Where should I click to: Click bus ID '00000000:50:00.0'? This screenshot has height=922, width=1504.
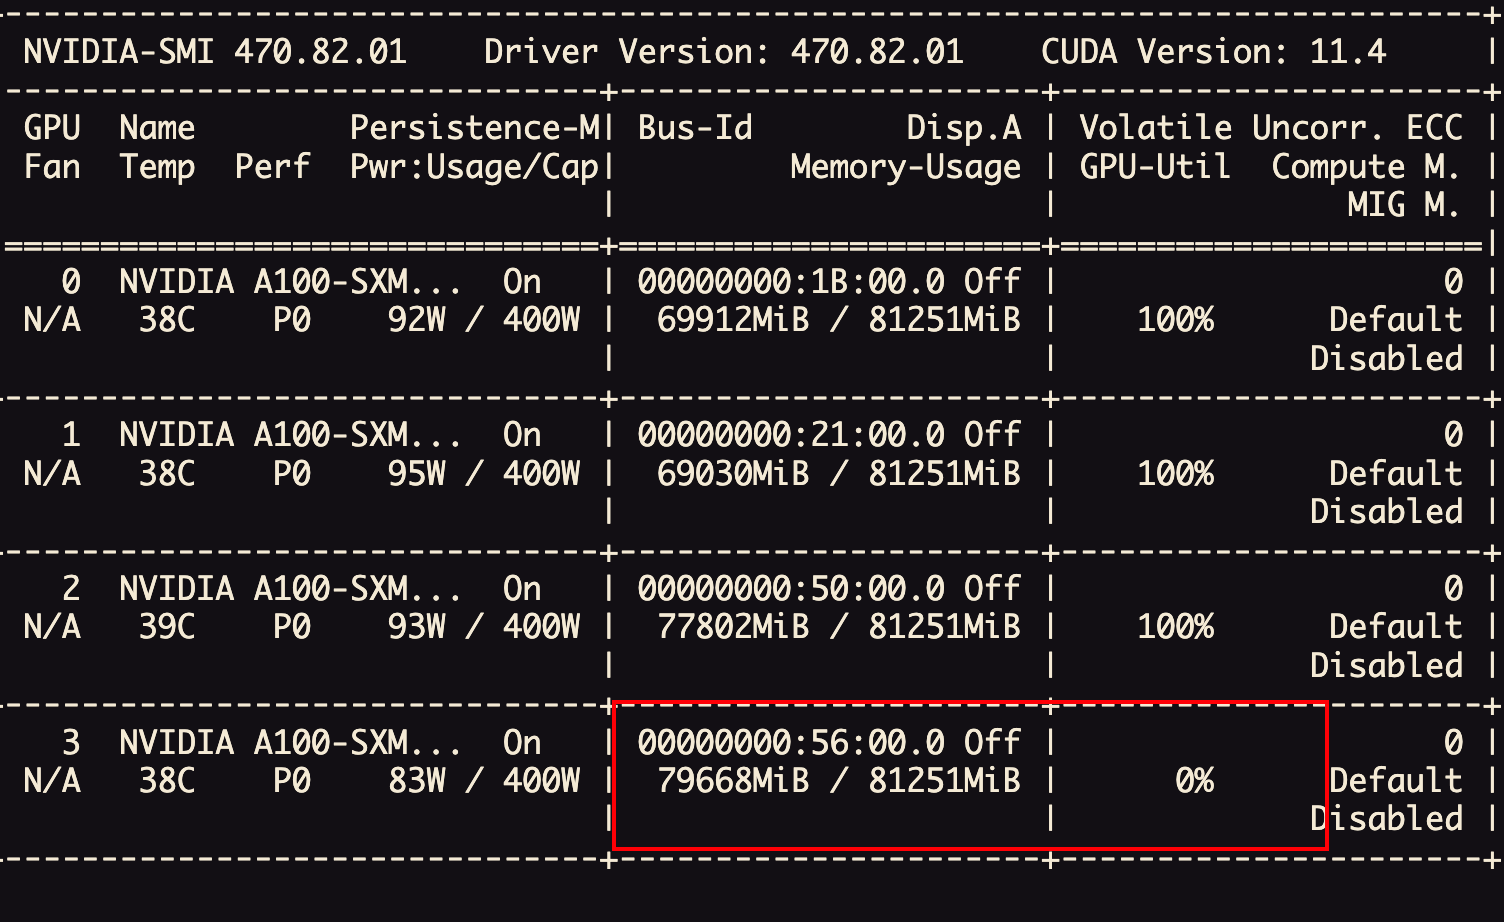(x=791, y=588)
